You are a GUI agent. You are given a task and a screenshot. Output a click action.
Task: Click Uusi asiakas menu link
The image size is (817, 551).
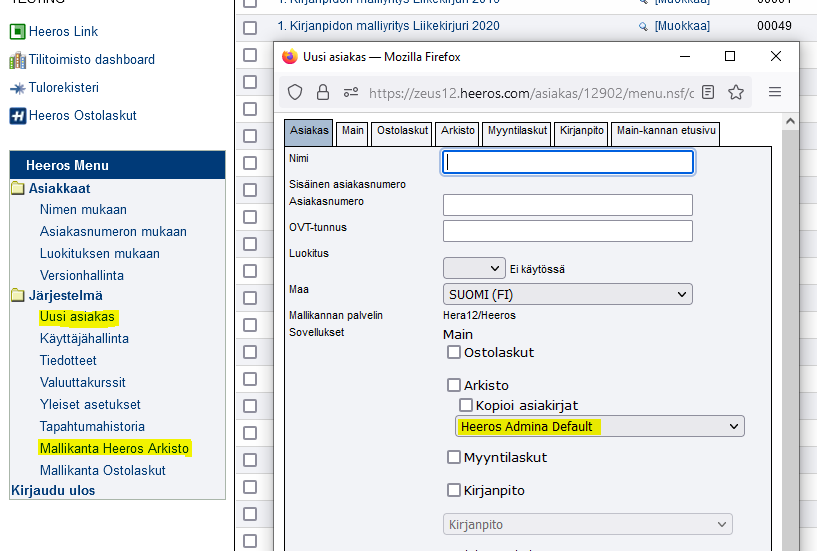(77, 316)
